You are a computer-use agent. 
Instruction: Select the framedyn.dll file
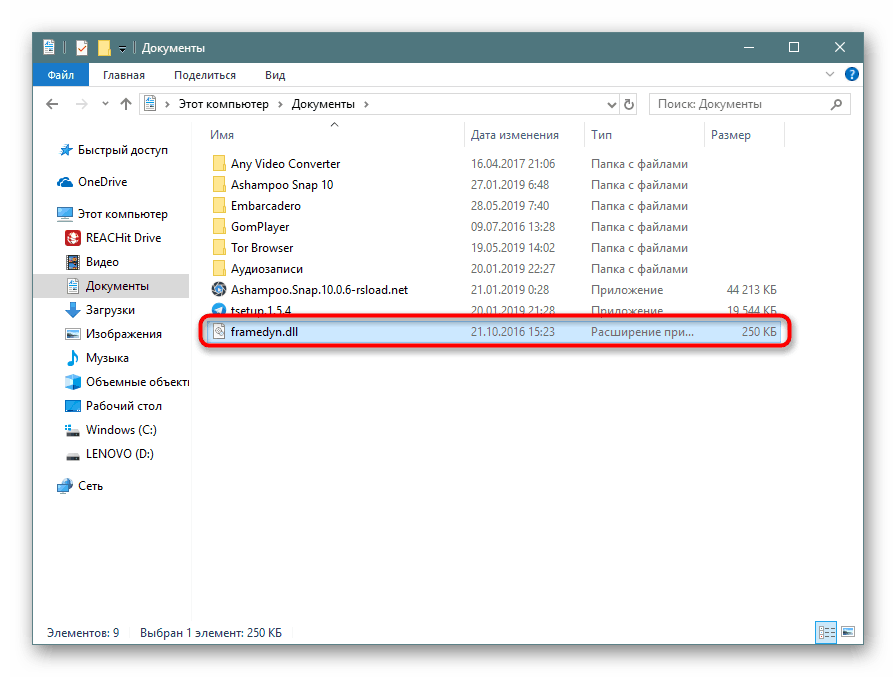pyautogui.click(x=493, y=331)
